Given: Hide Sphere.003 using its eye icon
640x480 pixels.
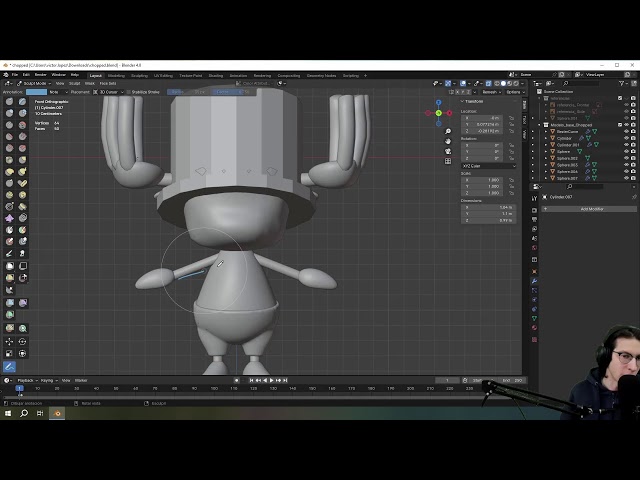Looking at the screenshot, I should click(627, 165).
